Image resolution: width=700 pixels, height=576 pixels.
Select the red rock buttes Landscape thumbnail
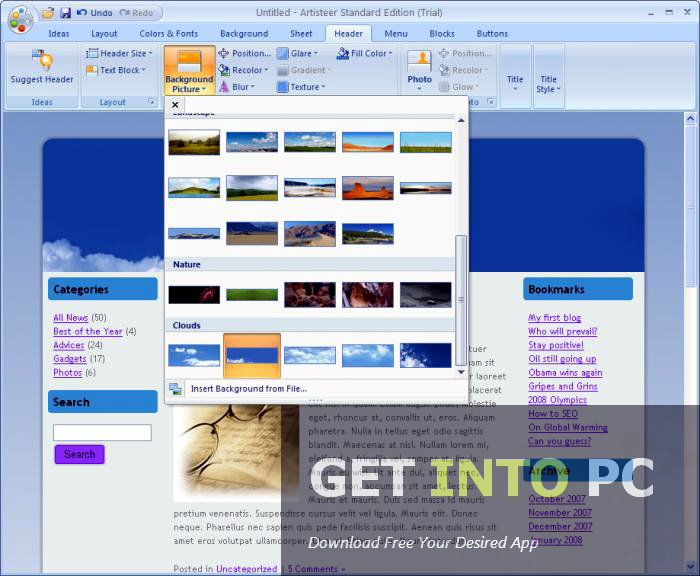368,188
